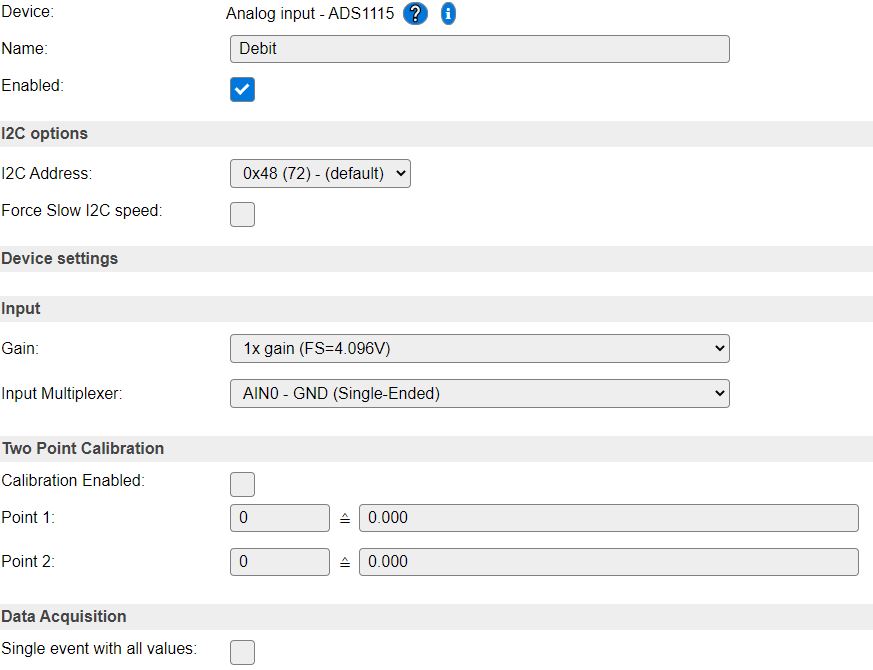873x670 pixels.
Task: Select the Point 2 calibrated value field
Action: pyautogui.click(x=609, y=562)
